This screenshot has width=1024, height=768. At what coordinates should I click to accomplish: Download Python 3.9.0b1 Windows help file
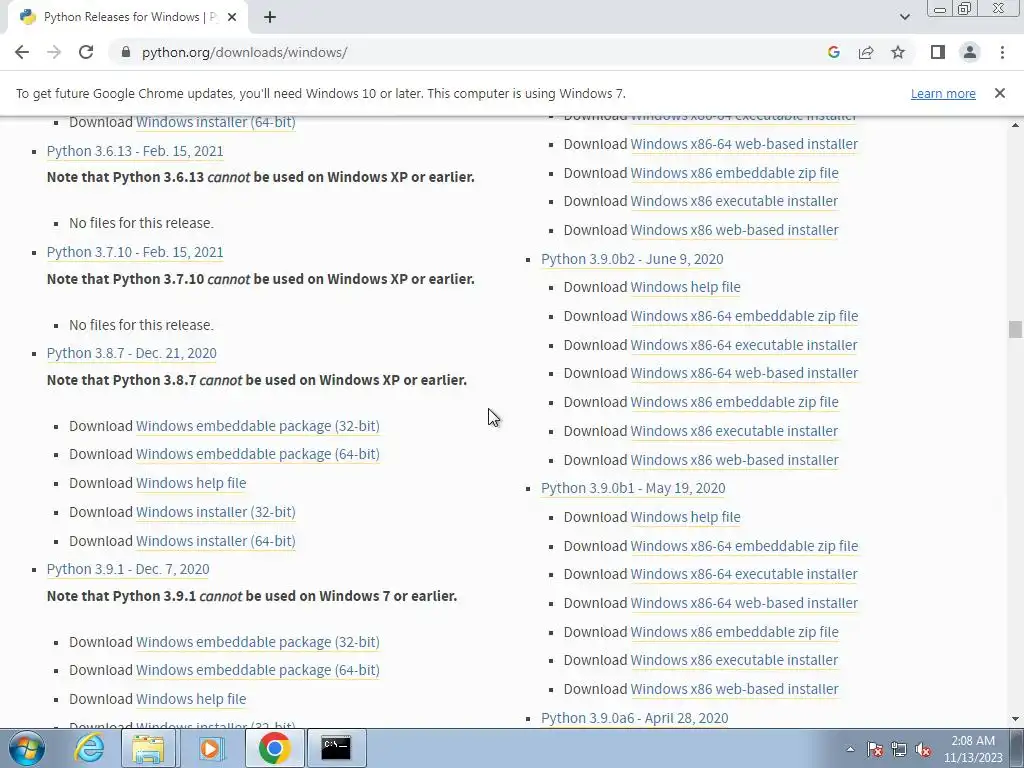(x=685, y=517)
